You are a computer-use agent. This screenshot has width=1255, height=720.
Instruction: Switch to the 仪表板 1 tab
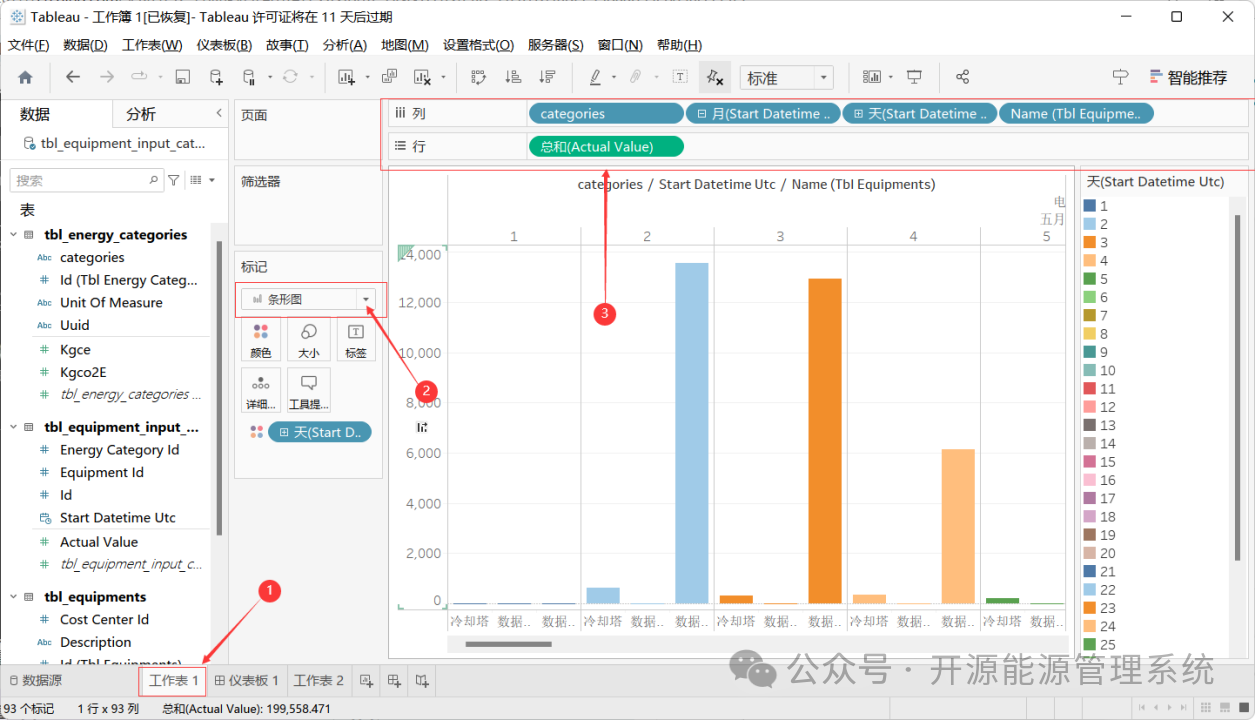click(247, 681)
